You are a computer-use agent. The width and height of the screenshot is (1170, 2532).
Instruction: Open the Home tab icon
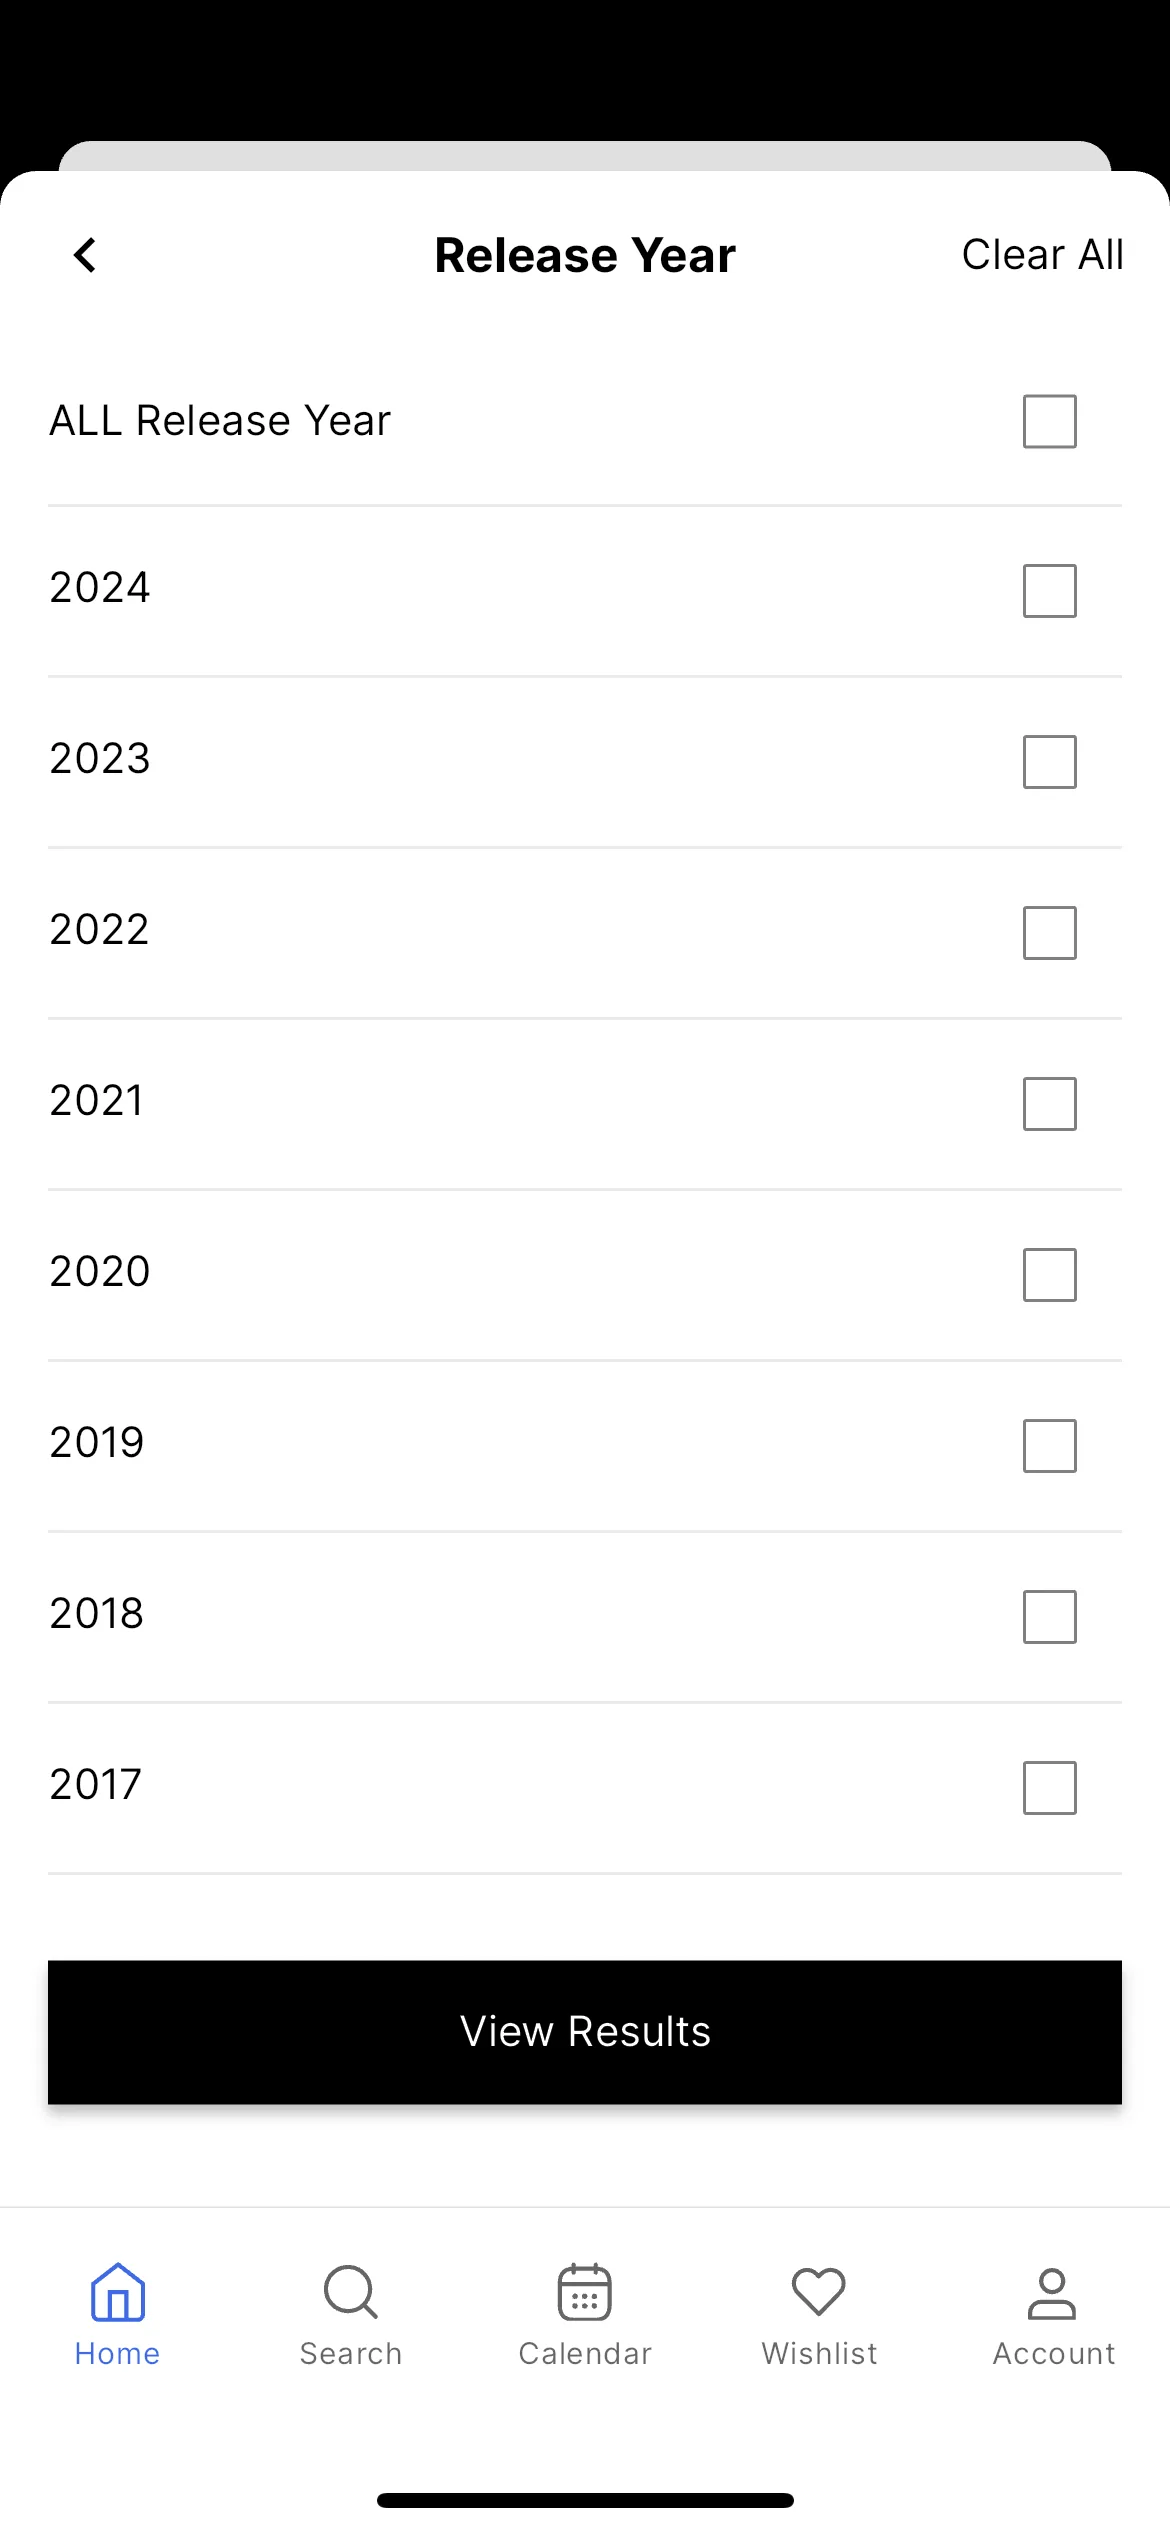118,2292
